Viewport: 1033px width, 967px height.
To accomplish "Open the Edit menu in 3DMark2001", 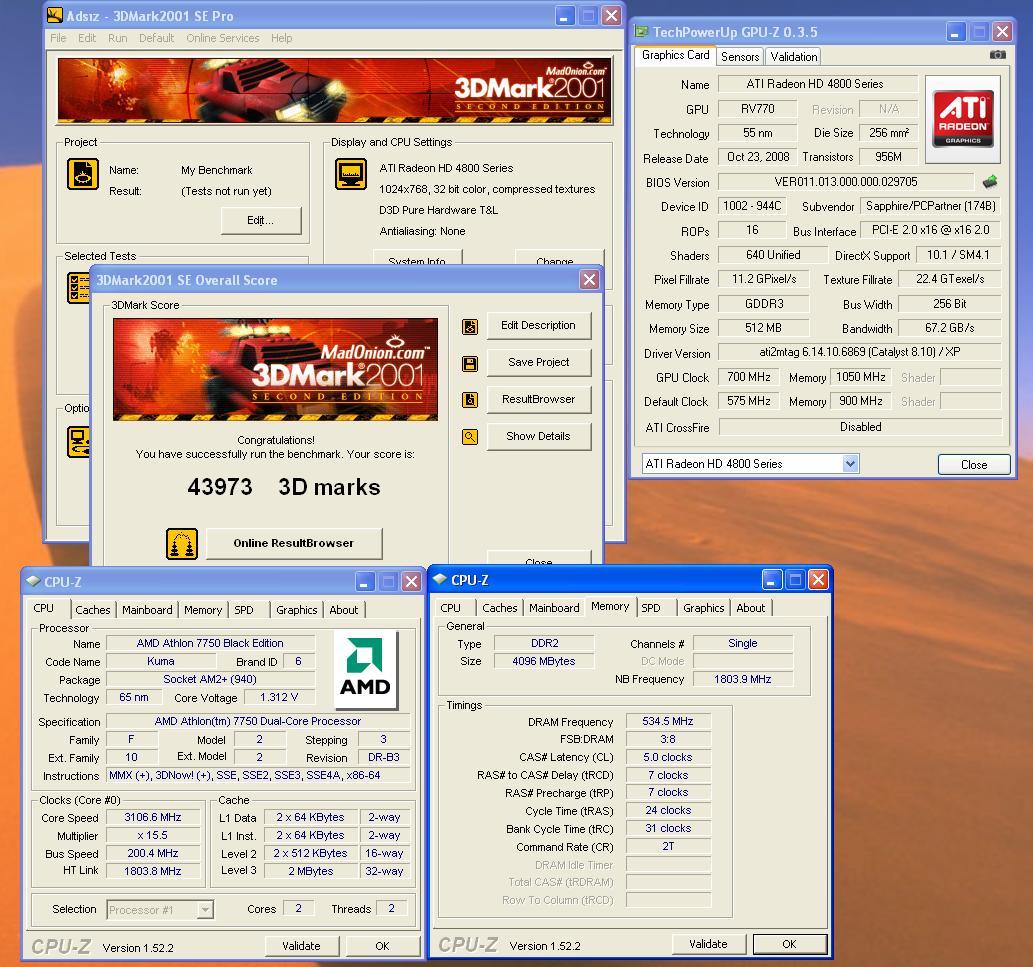I will pyautogui.click(x=87, y=38).
